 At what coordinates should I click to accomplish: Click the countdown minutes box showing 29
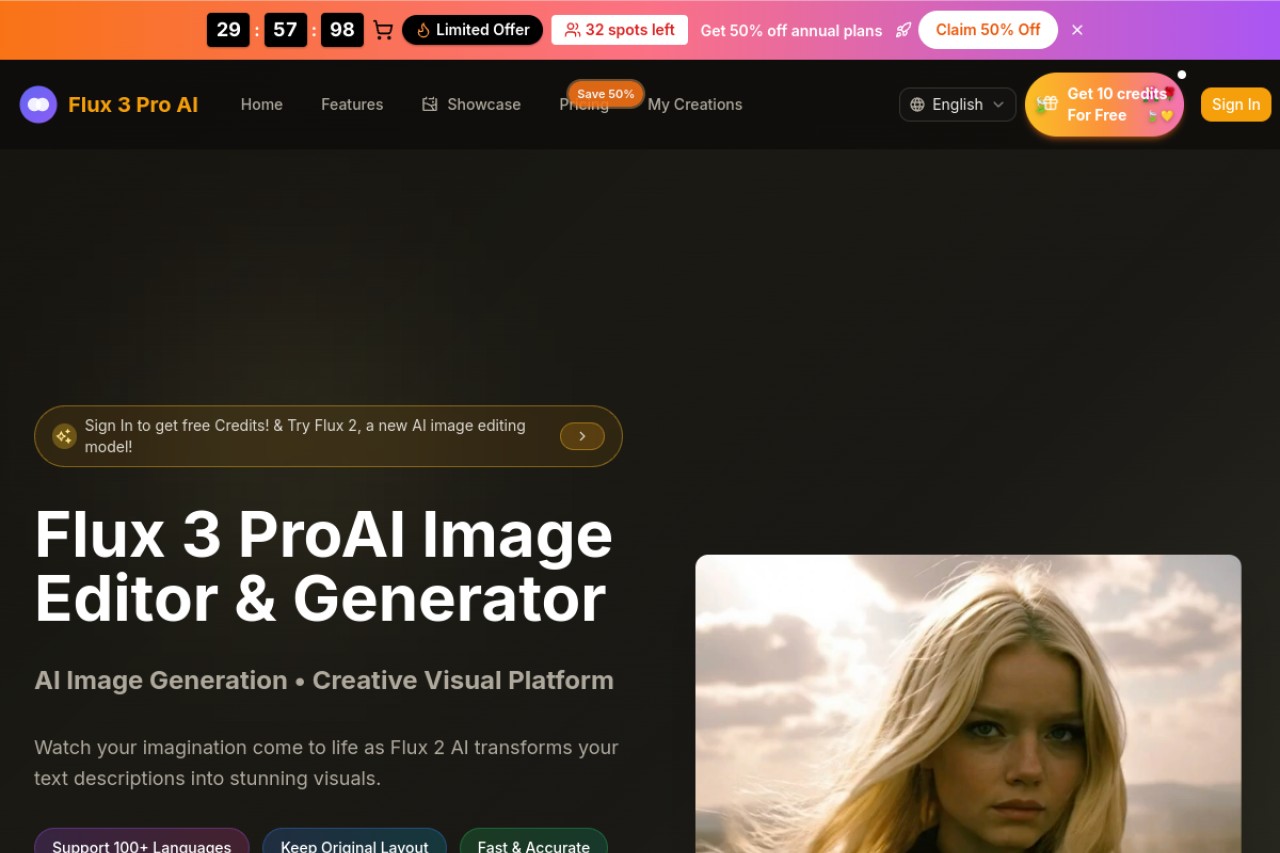click(x=228, y=30)
